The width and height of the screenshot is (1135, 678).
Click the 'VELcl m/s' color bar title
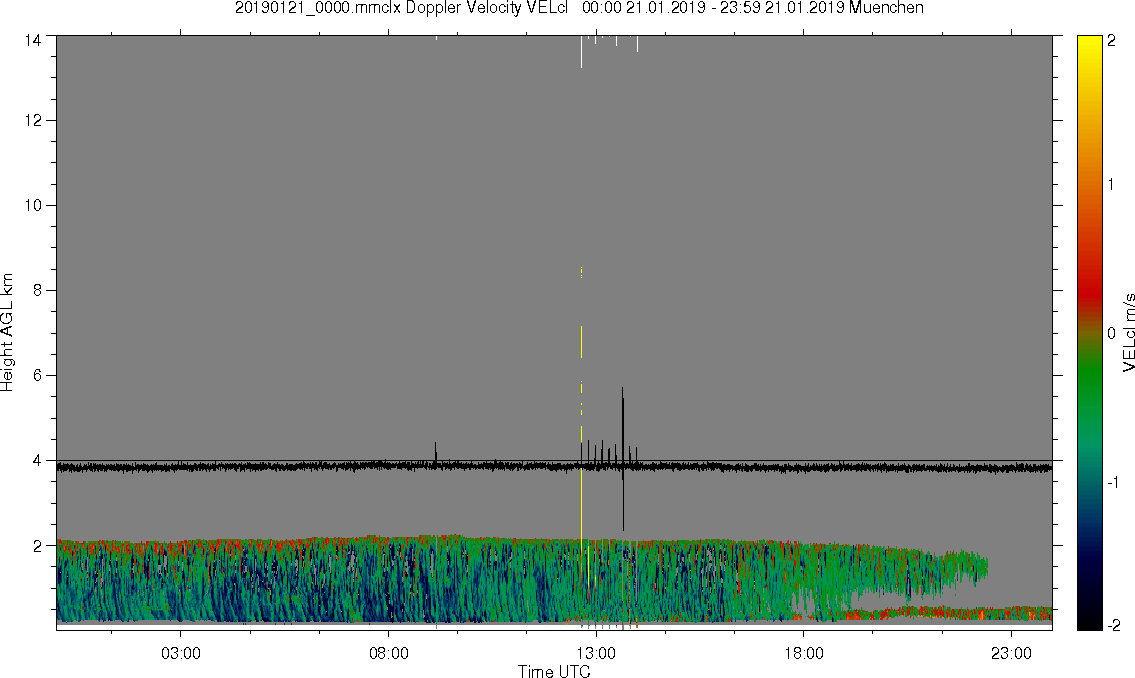[1128, 333]
